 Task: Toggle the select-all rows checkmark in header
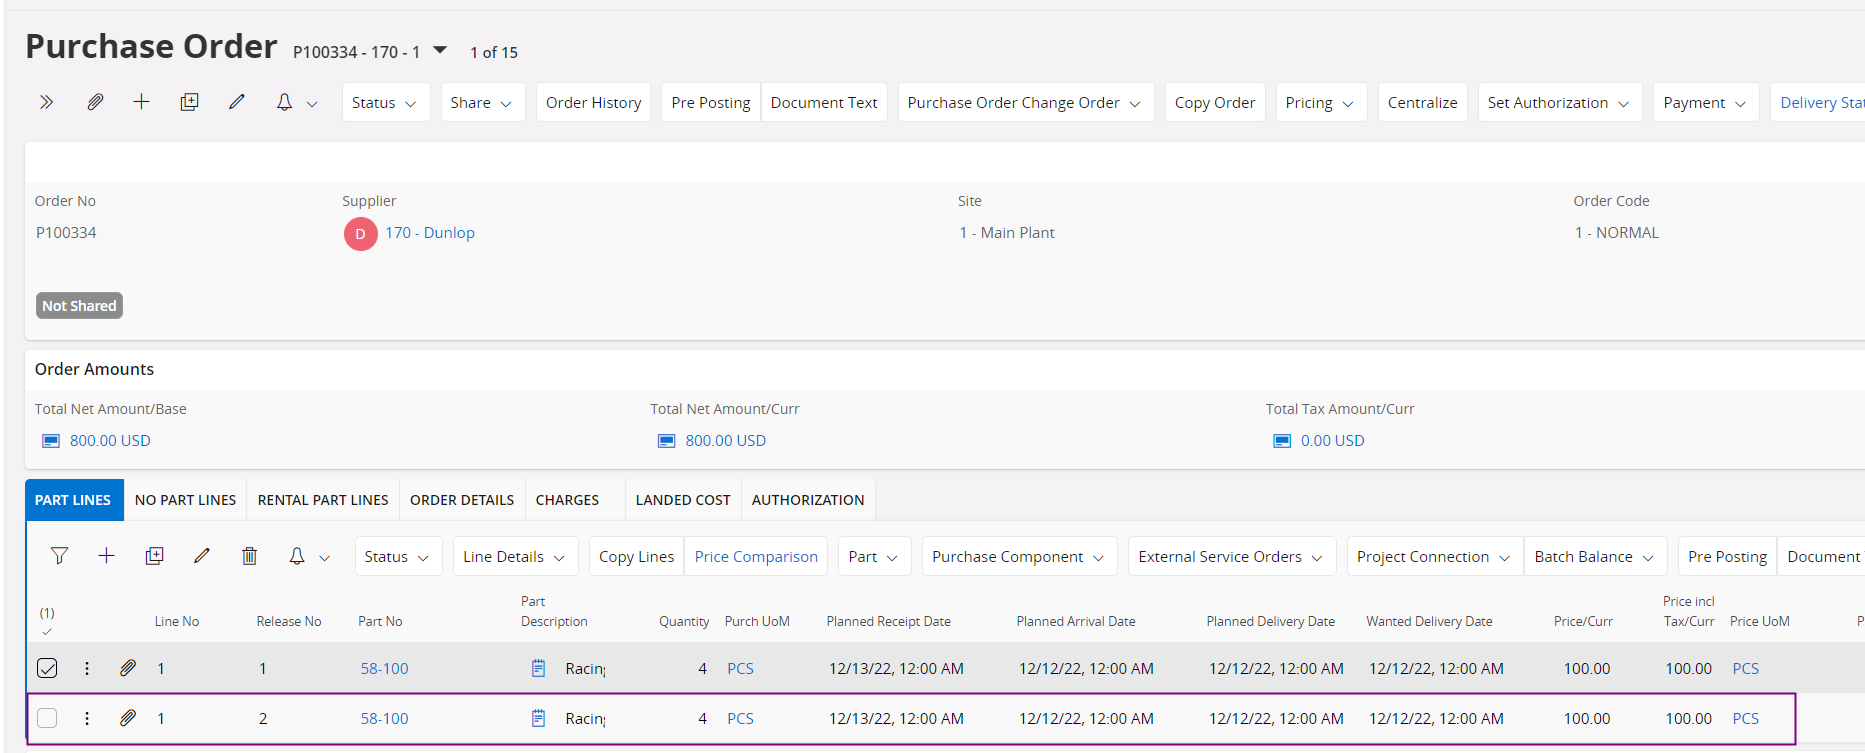coord(47,631)
